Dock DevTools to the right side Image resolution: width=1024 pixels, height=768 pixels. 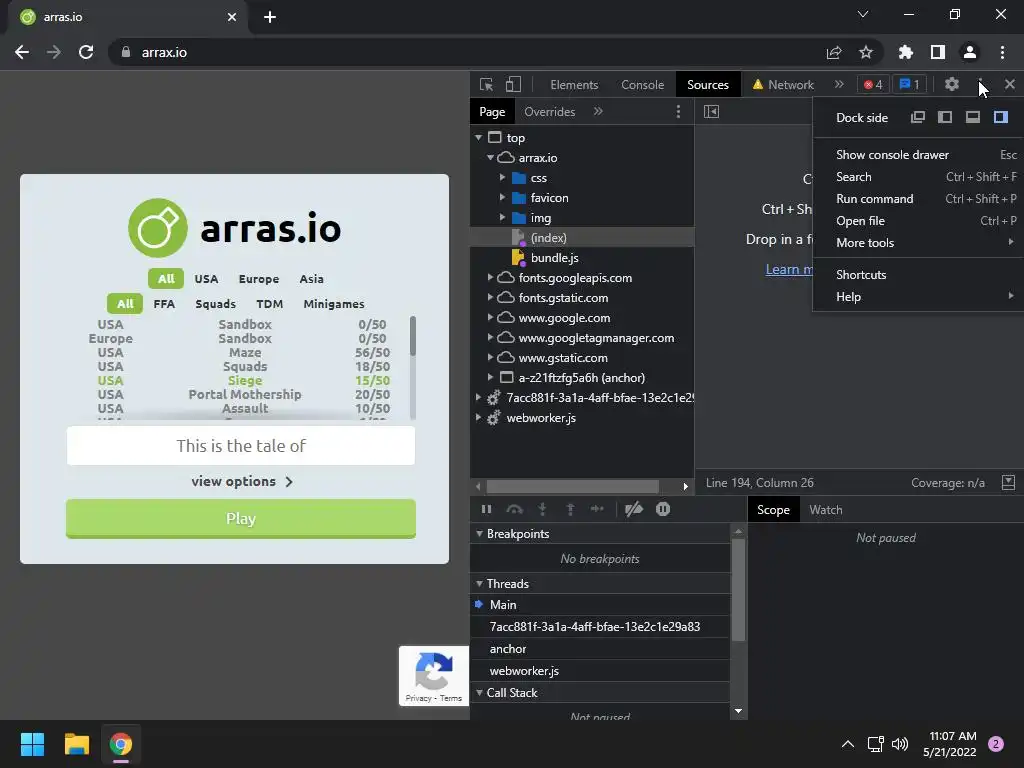tap(1001, 118)
